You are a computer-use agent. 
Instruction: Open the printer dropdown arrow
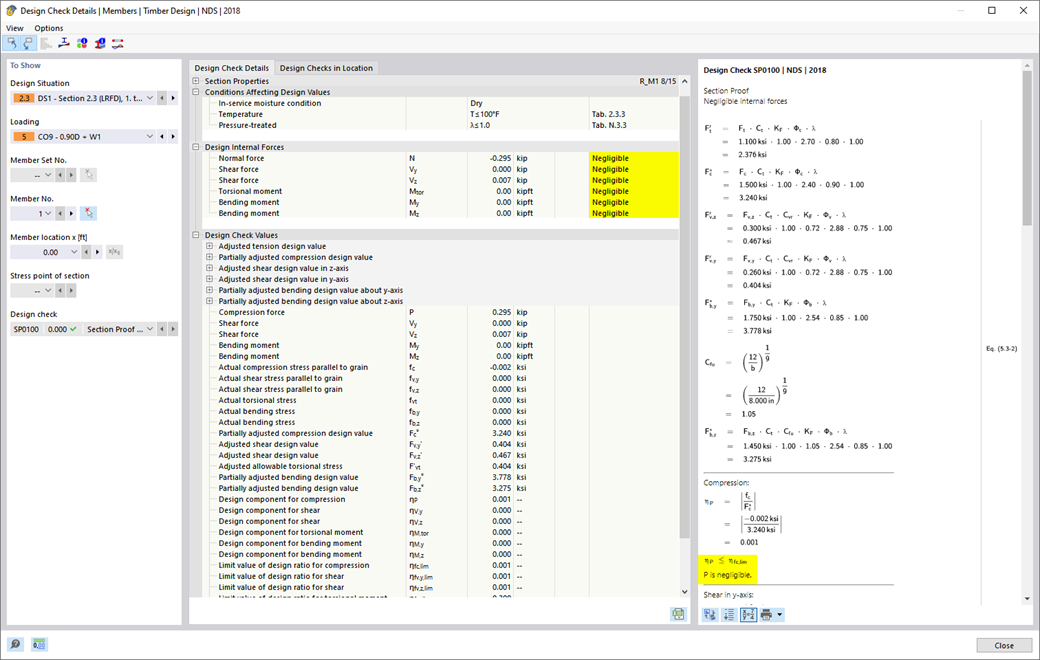(780, 615)
